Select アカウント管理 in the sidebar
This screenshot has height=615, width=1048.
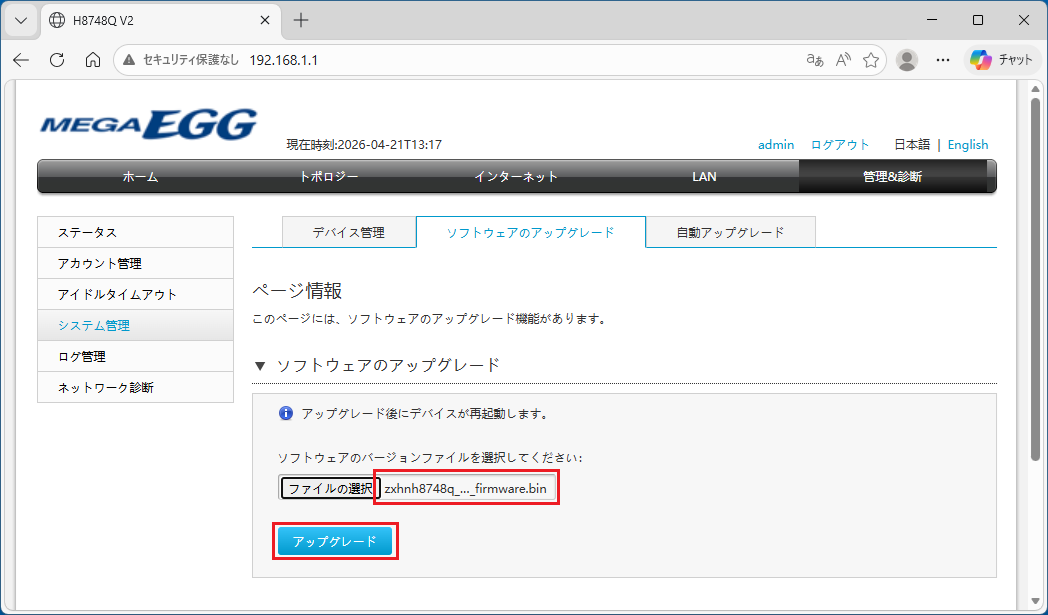pos(136,263)
